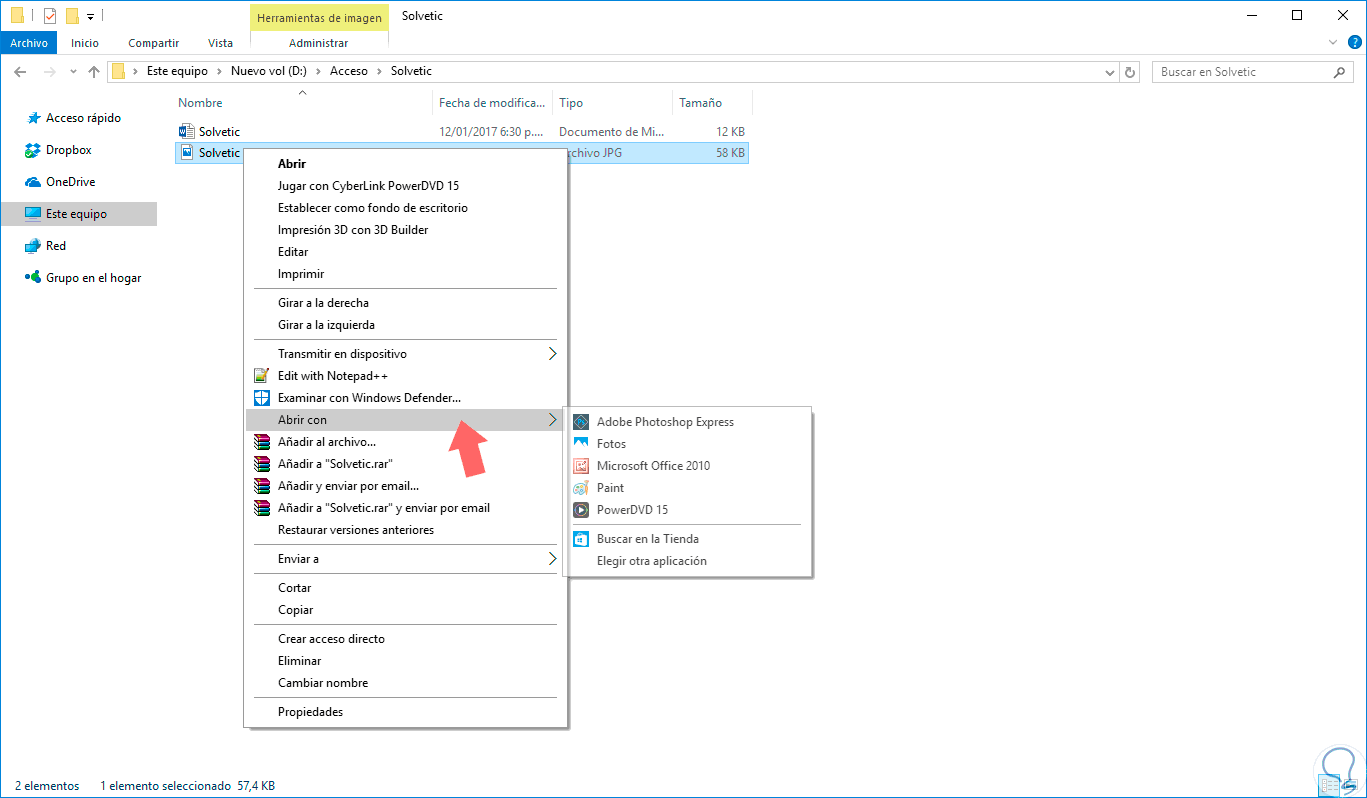
Task: Go up one folder level arrow
Action: (94, 72)
